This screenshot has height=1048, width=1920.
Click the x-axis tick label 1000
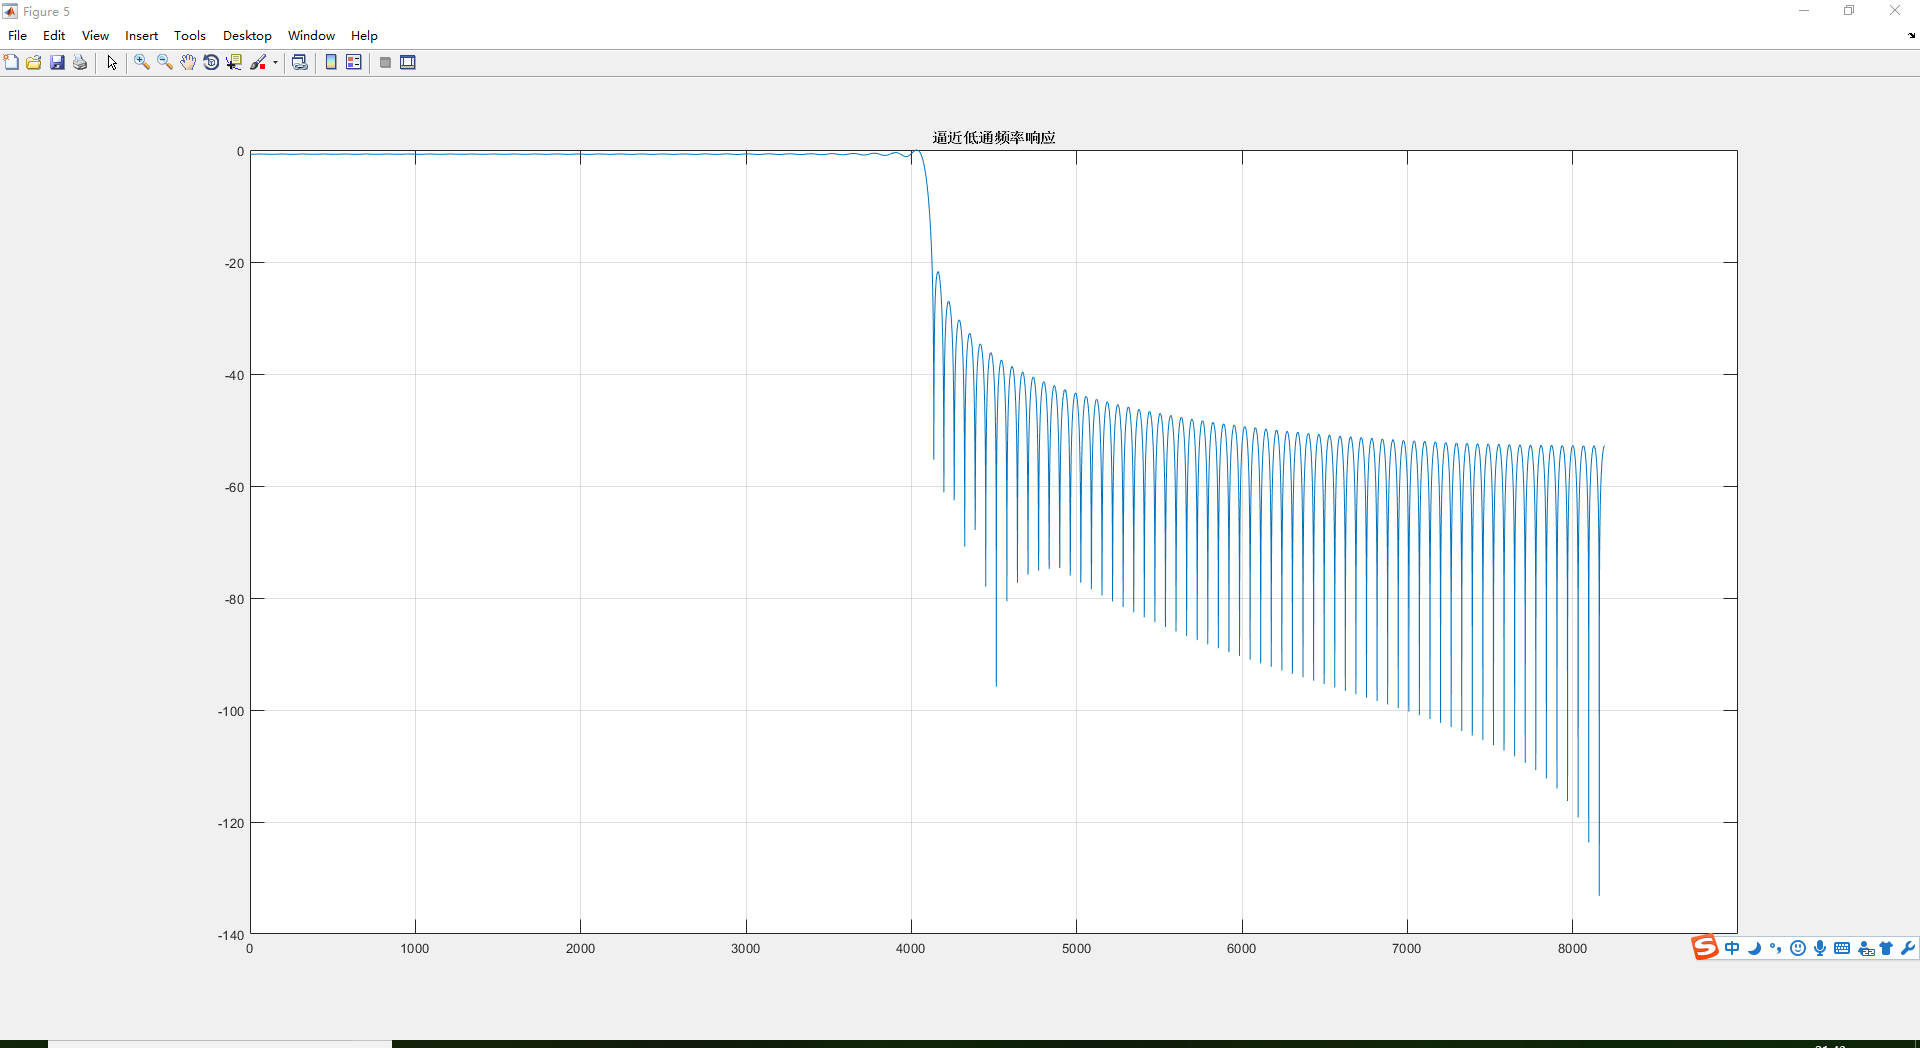click(415, 949)
